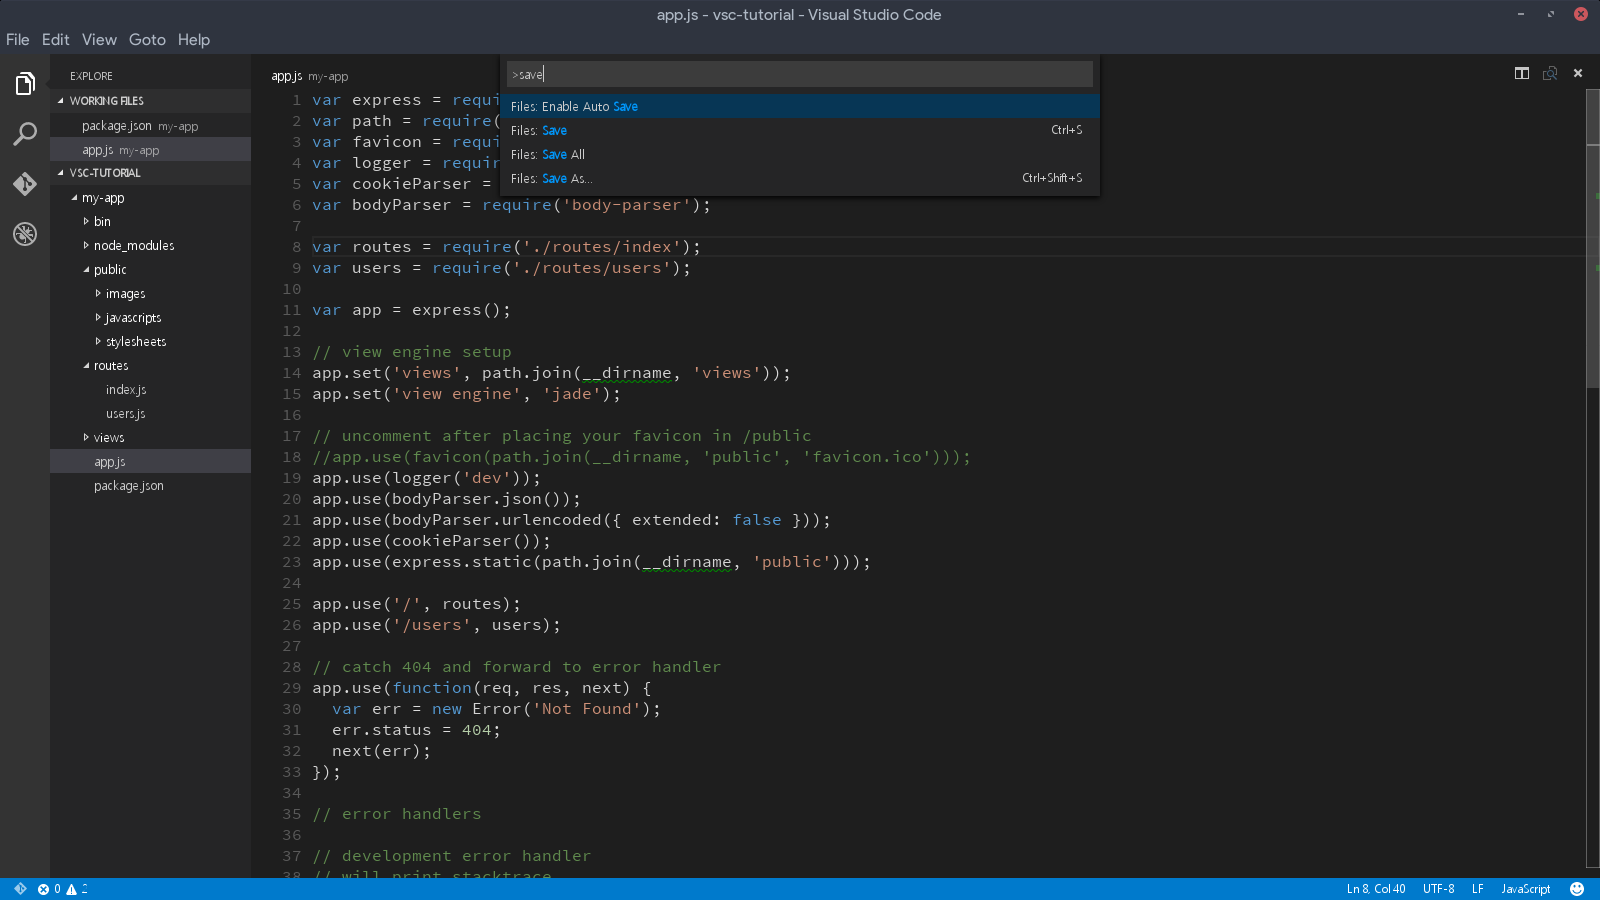Click the "app.use('/users', users);" line

(x=436, y=625)
